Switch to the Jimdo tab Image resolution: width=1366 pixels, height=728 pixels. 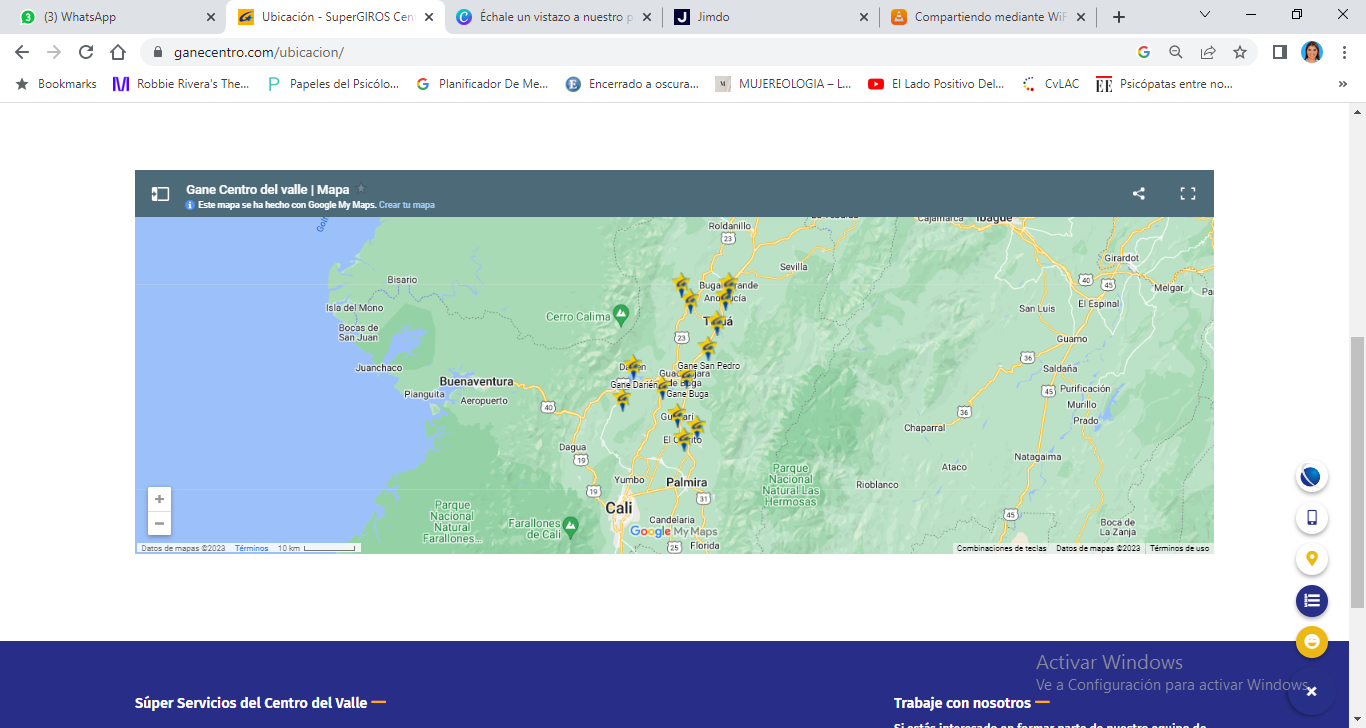point(770,17)
